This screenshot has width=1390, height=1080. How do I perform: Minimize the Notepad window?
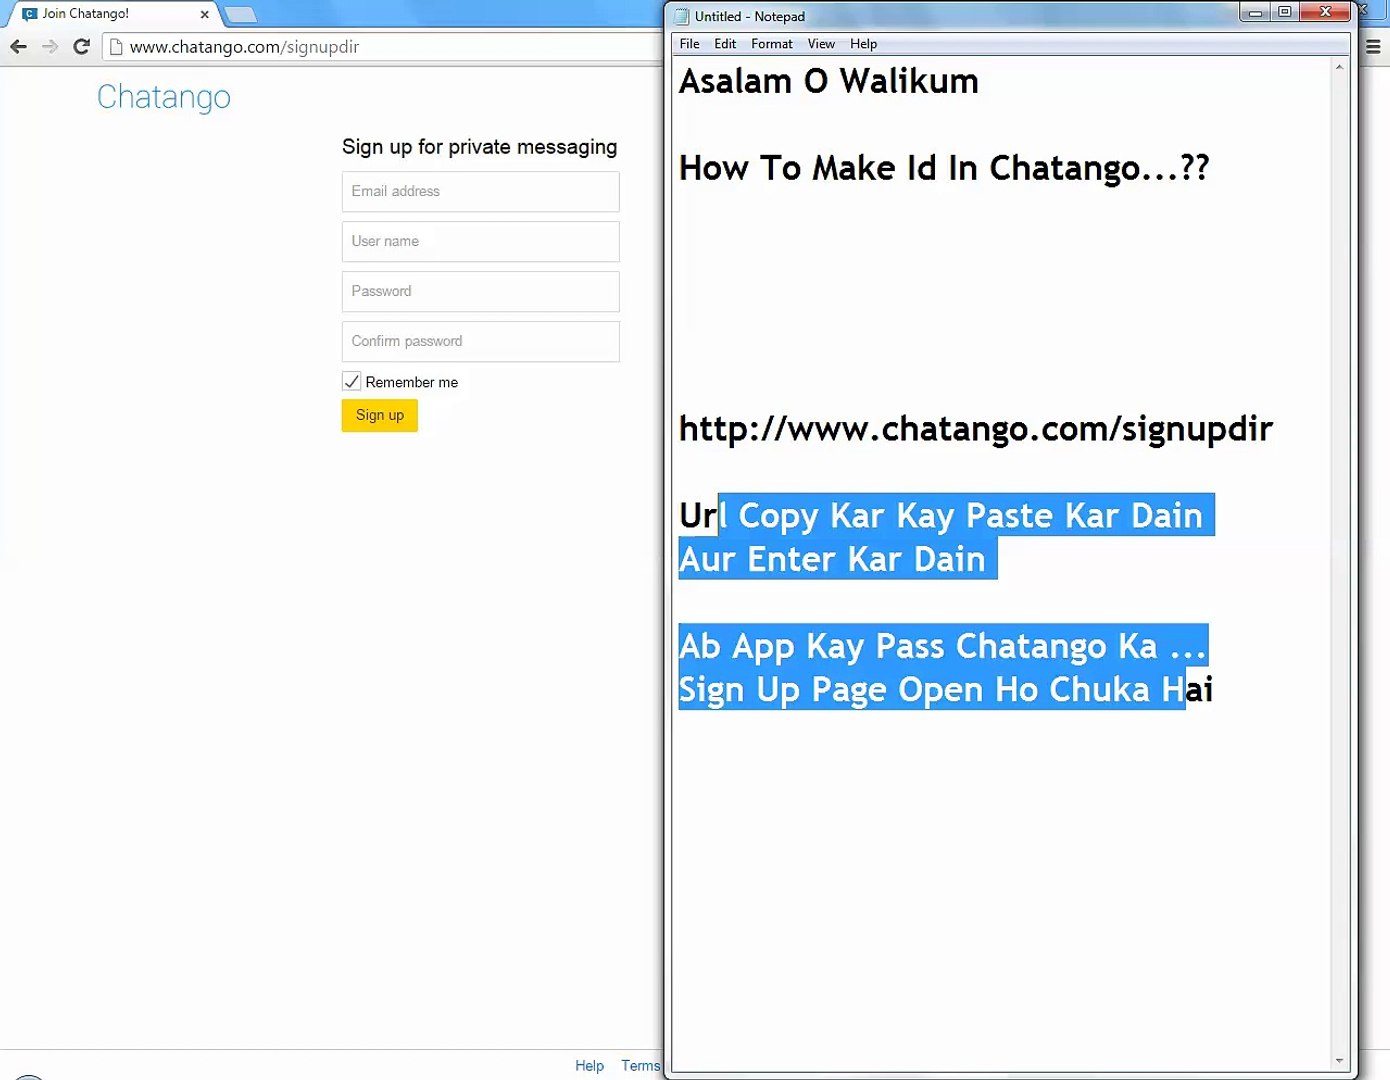1255,13
